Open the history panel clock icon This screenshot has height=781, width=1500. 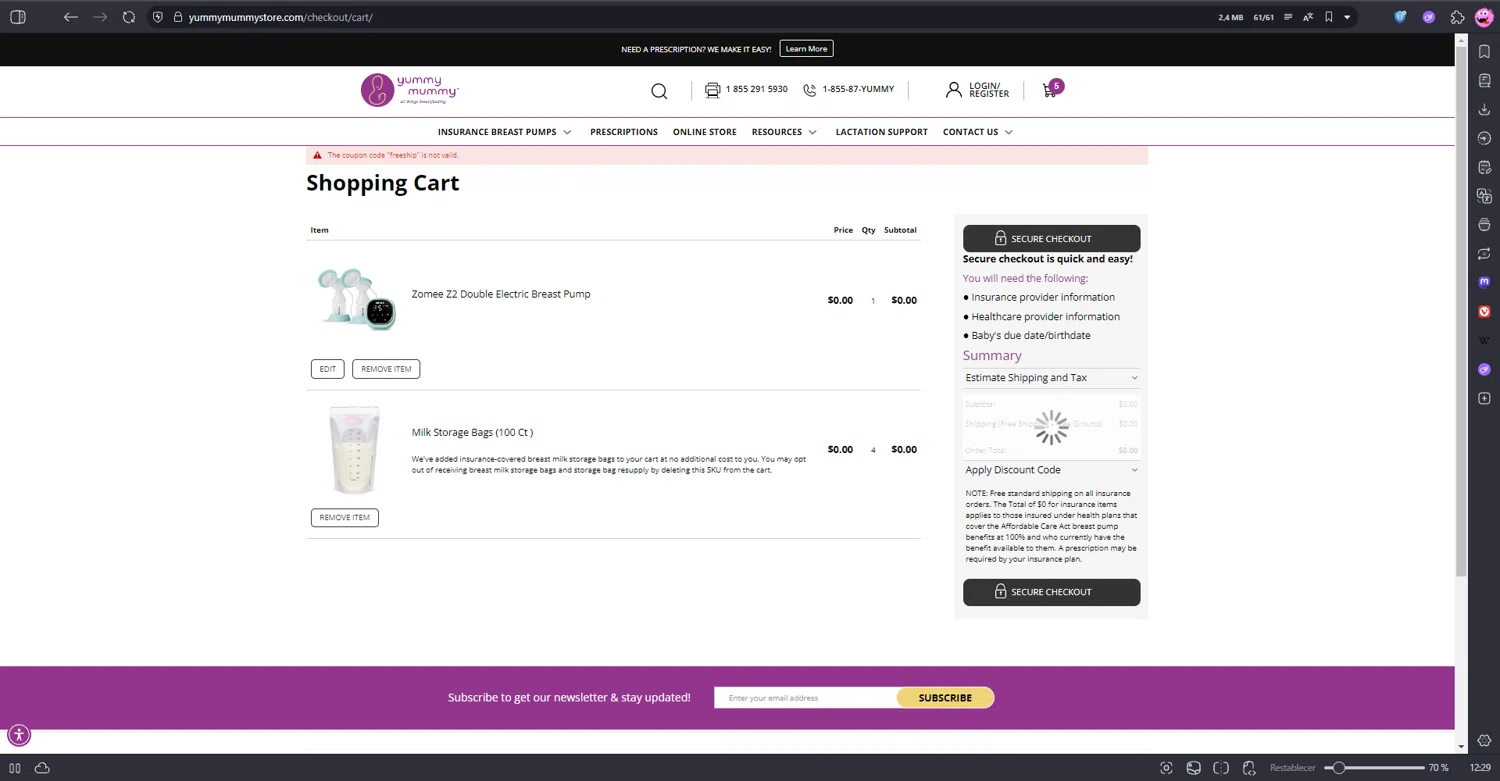[1484, 138]
